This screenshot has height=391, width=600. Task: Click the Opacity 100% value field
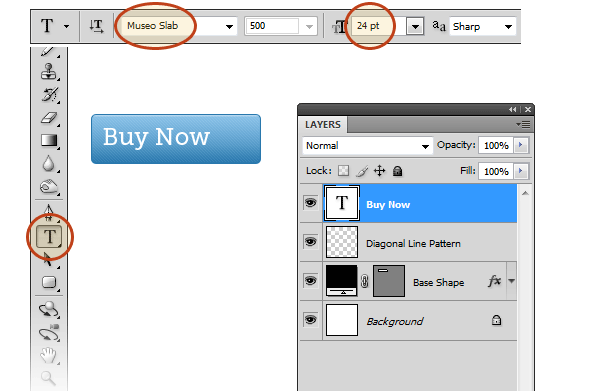pos(496,145)
